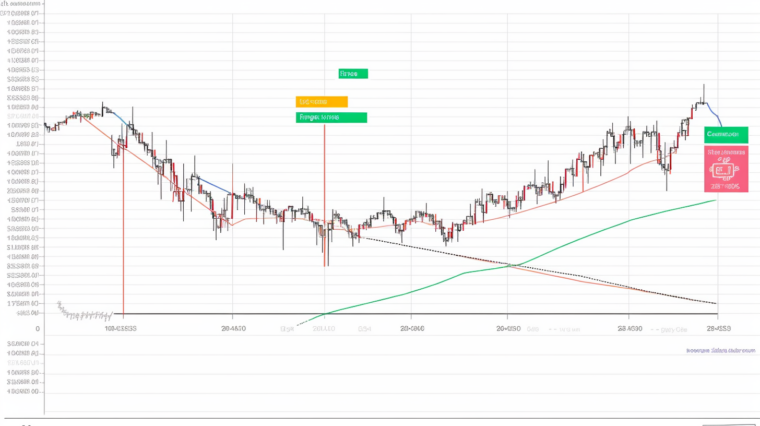The width and height of the screenshot is (760, 426).
Task: Click the orange label tag on the chart
Action: 321,101
